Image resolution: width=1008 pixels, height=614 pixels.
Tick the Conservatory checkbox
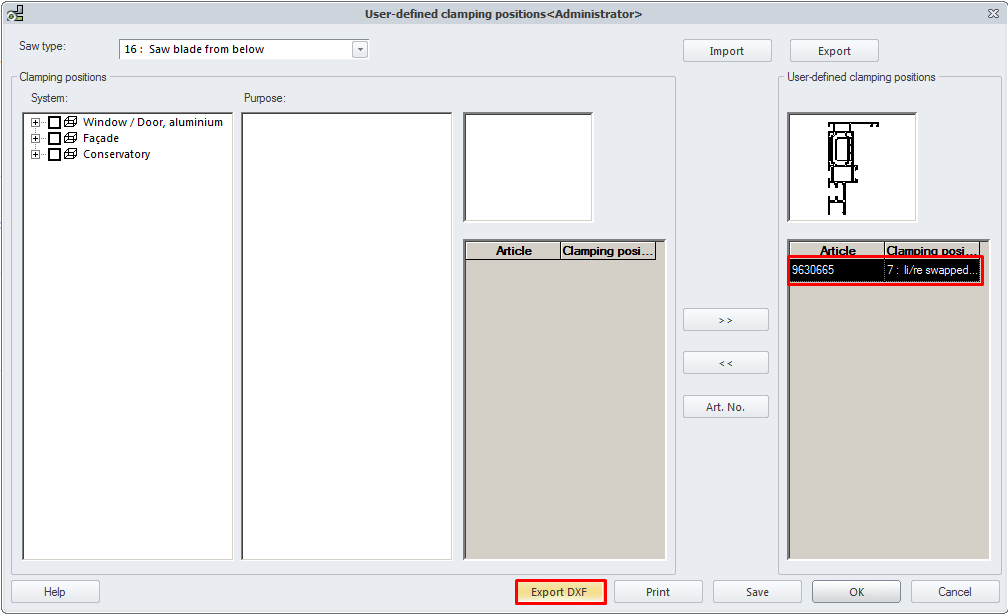point(54,154)
